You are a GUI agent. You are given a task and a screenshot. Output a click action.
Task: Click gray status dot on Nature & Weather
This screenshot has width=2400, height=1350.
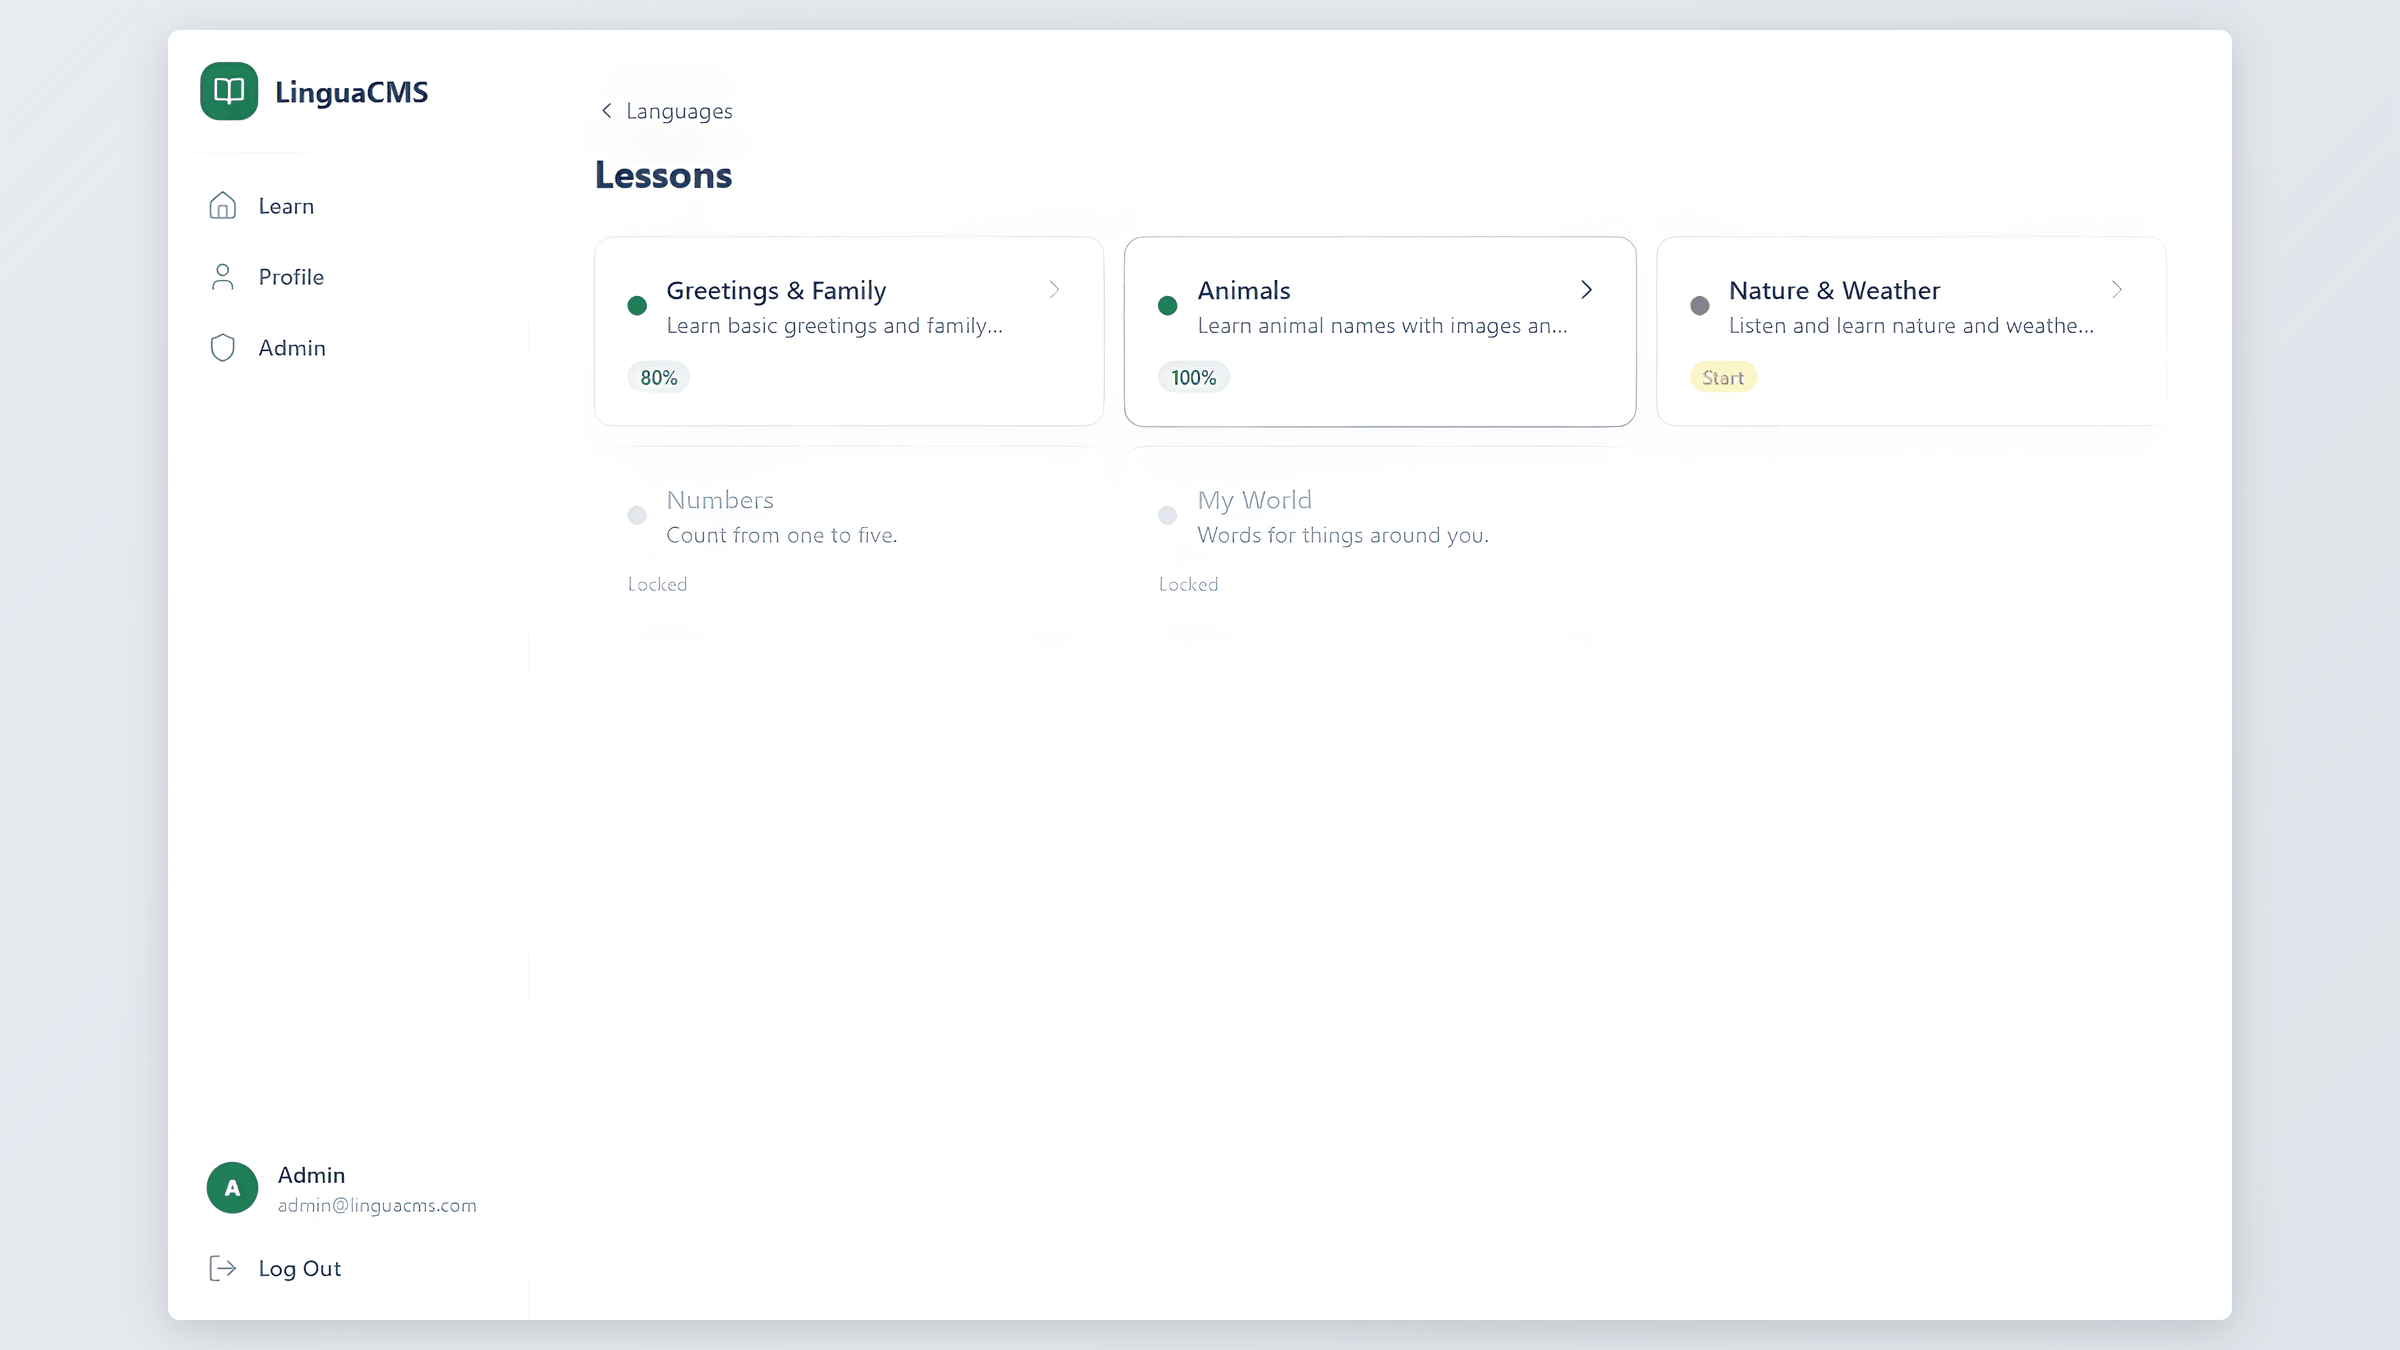pos(1699,306)
